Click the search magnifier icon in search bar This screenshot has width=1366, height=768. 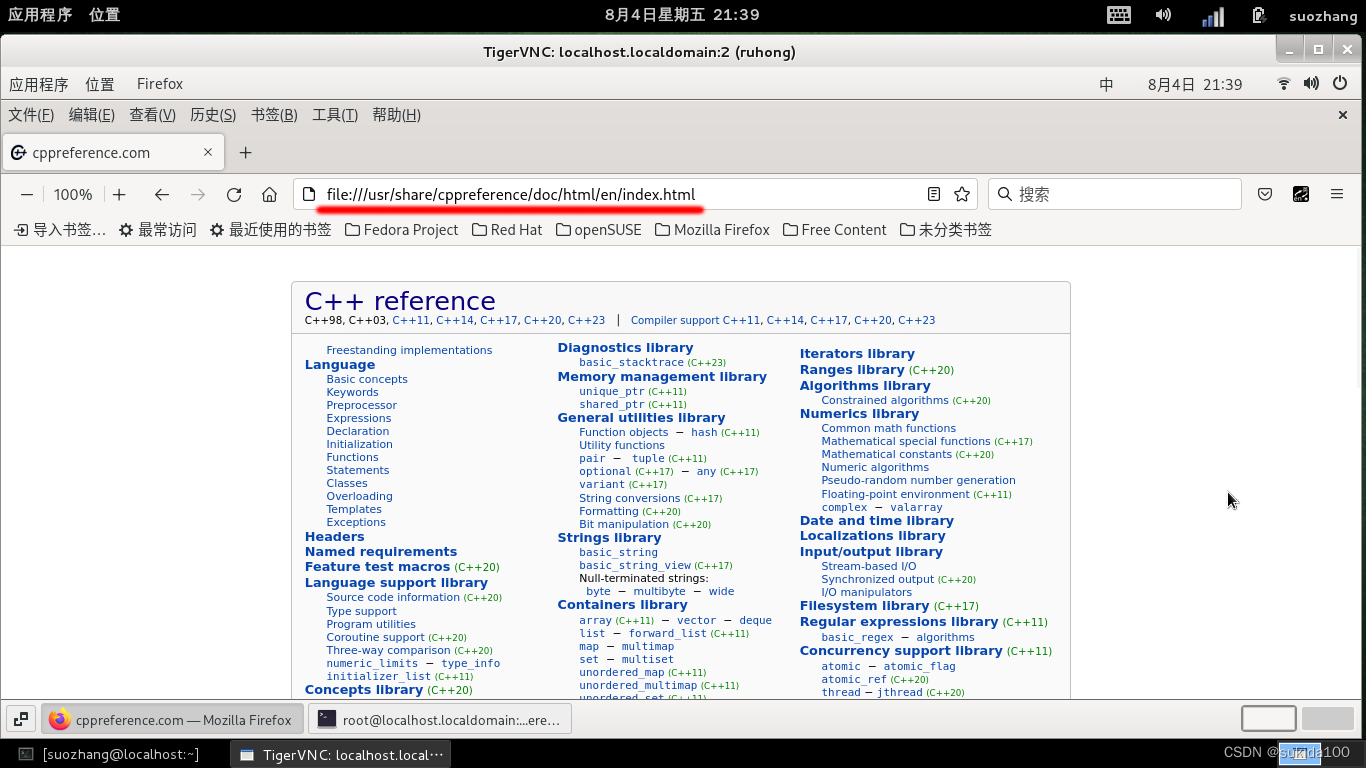1007,194
